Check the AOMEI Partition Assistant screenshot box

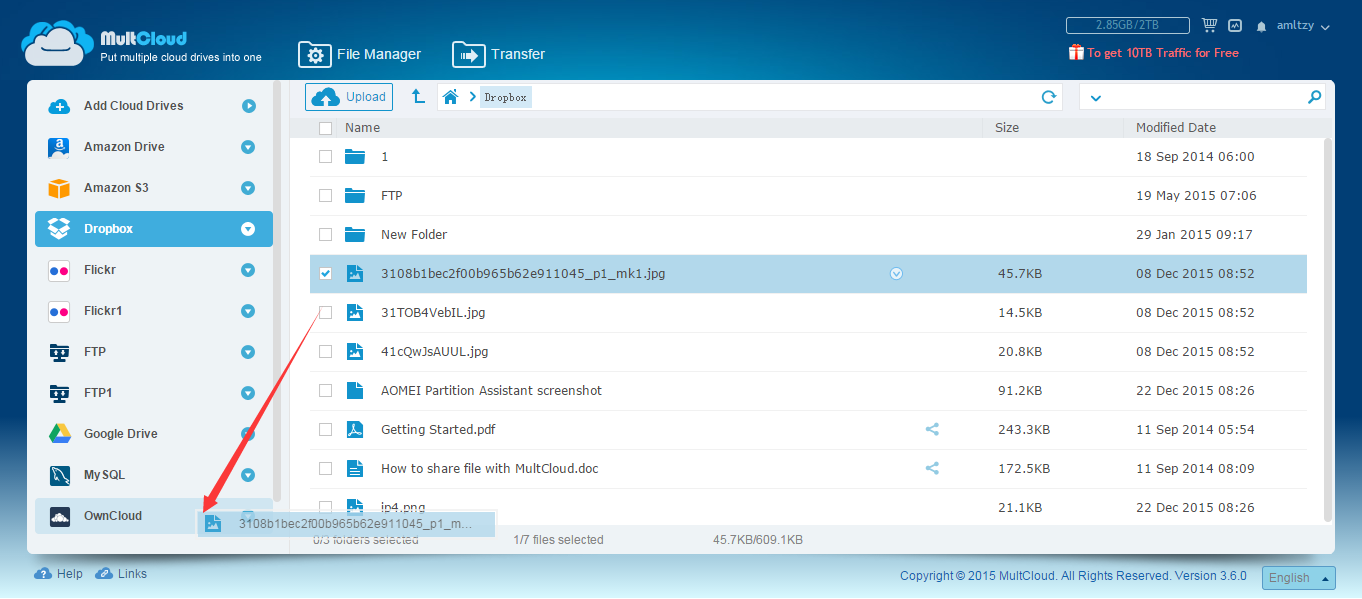coord(325,391)
